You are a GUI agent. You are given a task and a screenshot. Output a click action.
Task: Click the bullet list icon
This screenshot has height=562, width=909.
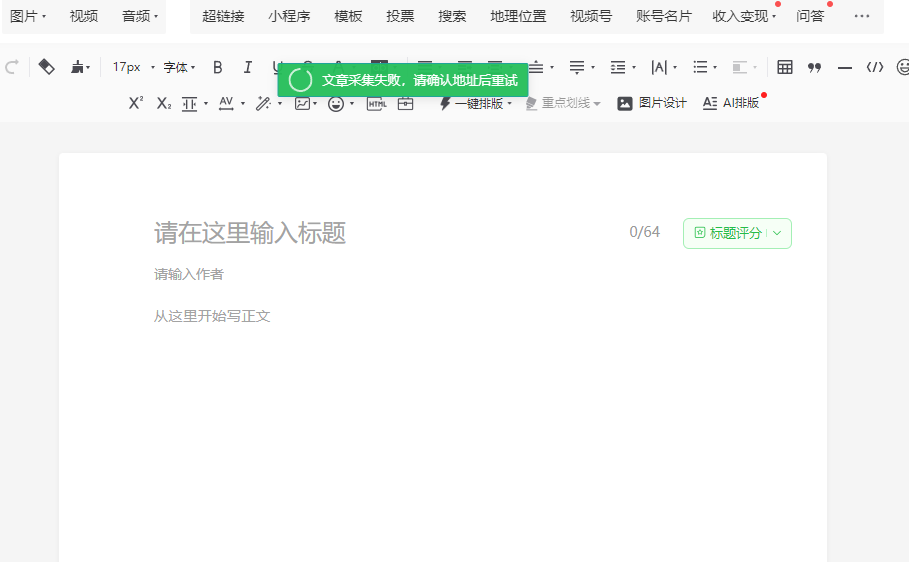[x=700, y=67]
